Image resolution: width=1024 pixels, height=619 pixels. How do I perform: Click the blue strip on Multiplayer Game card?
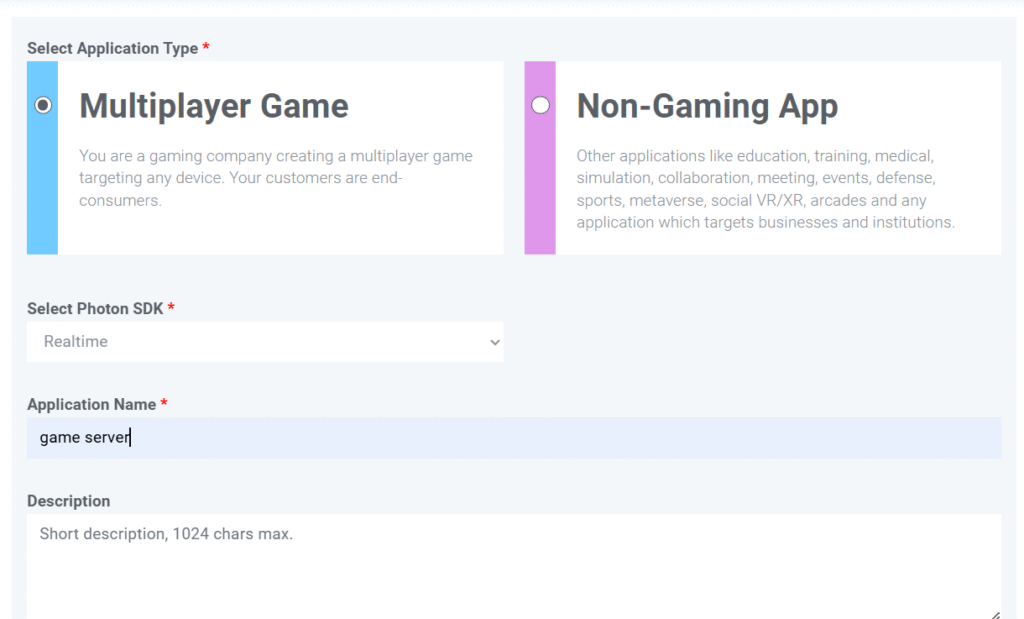point(43,200)
